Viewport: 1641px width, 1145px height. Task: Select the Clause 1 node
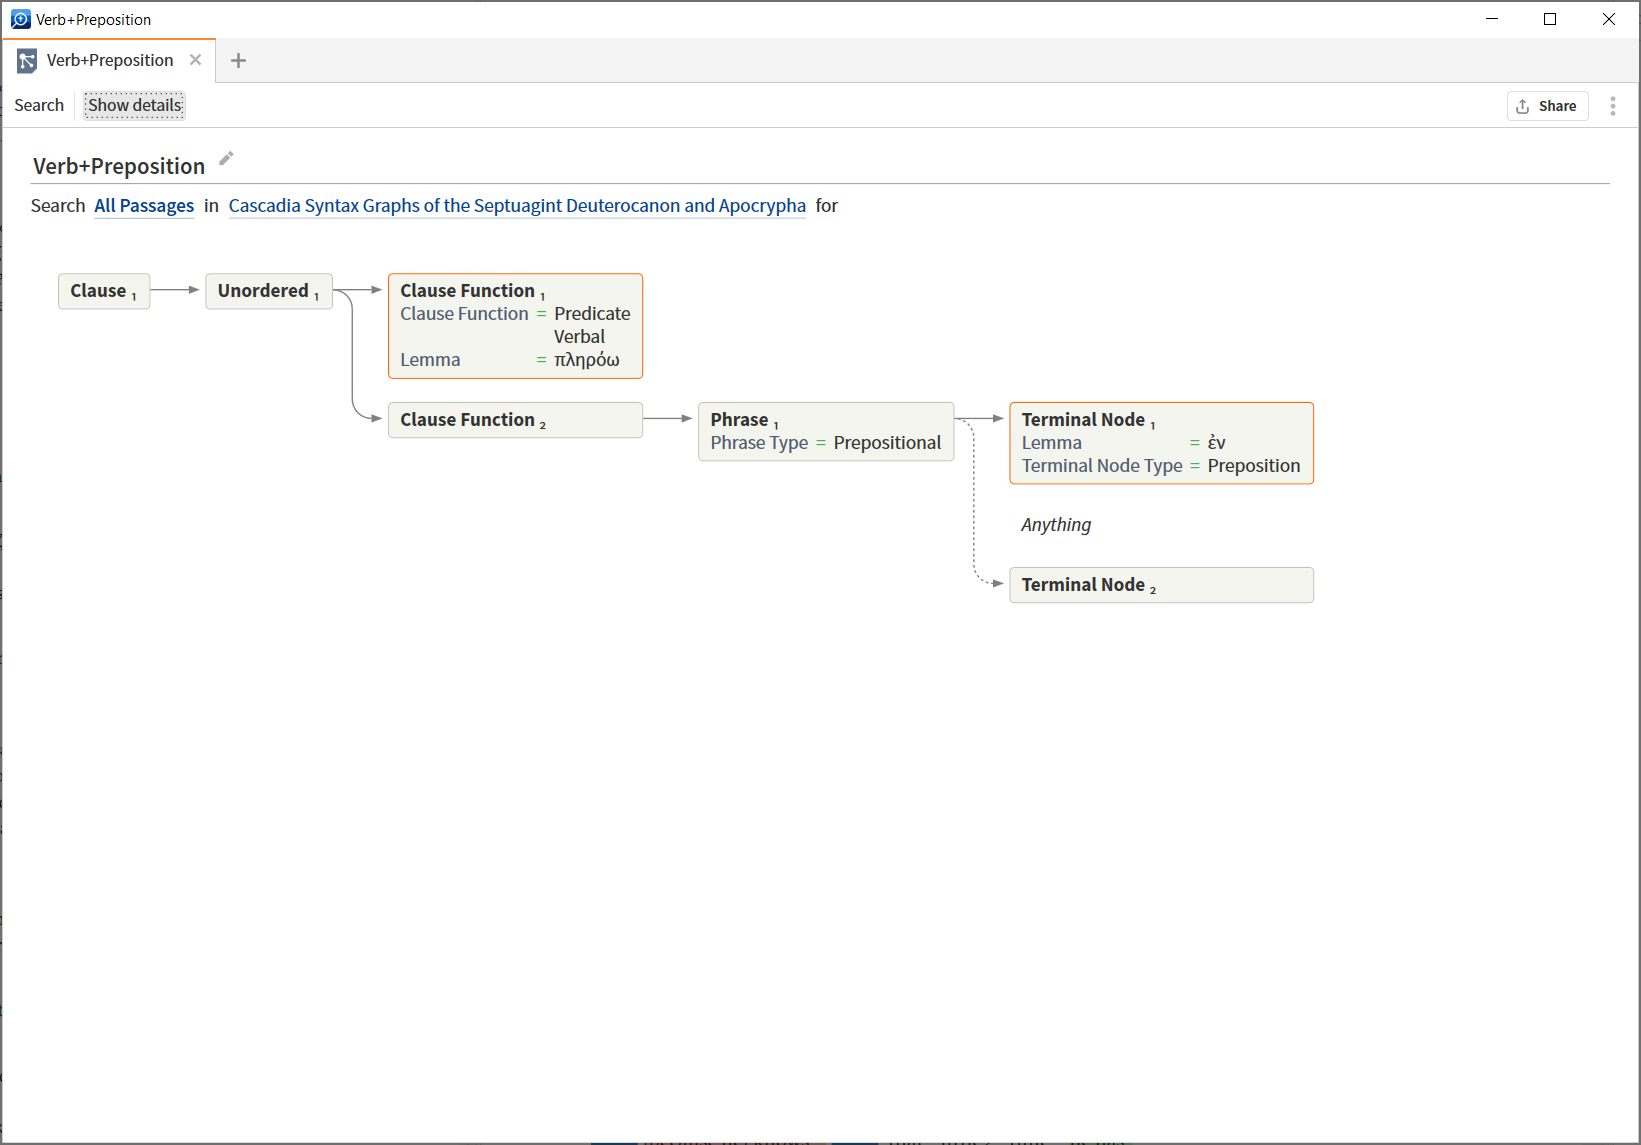(x=104, y=291)
